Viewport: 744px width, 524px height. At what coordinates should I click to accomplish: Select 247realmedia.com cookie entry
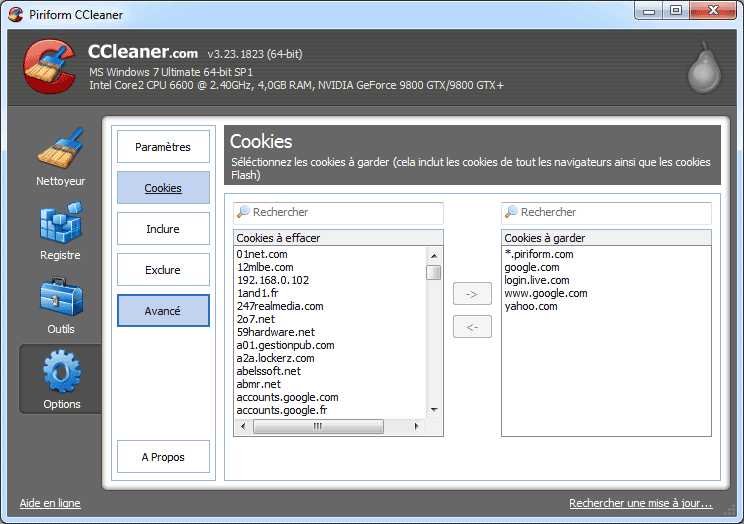280,306
